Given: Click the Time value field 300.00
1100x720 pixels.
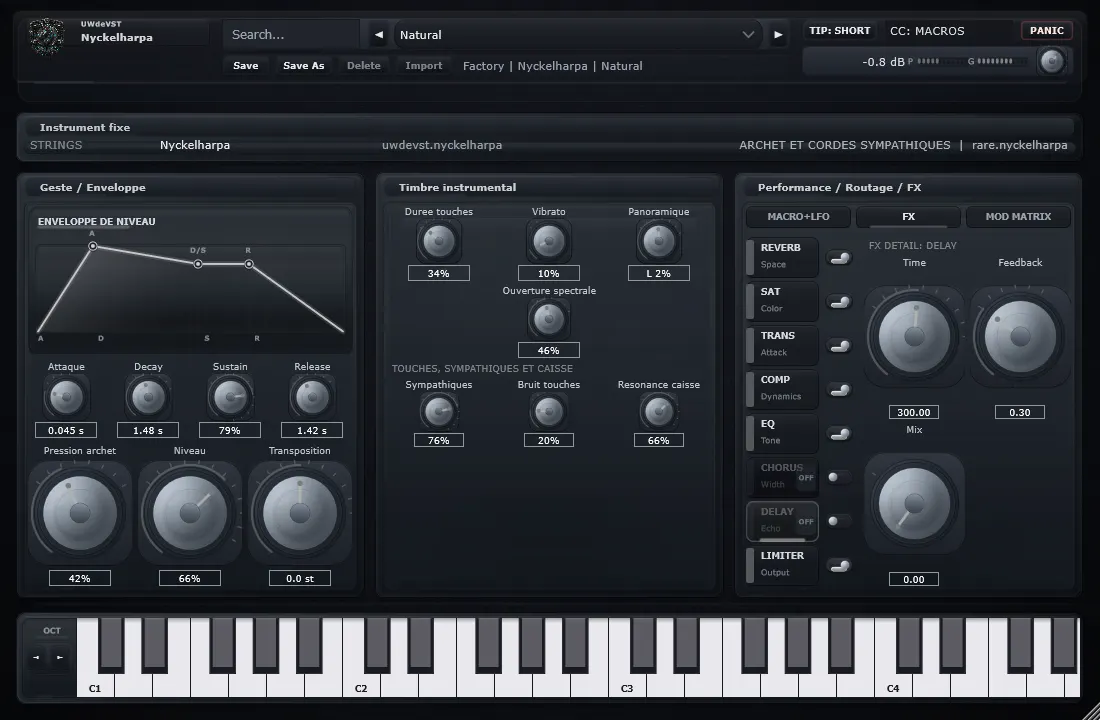Looking at the screenshot, I should (x=913, y=412).
